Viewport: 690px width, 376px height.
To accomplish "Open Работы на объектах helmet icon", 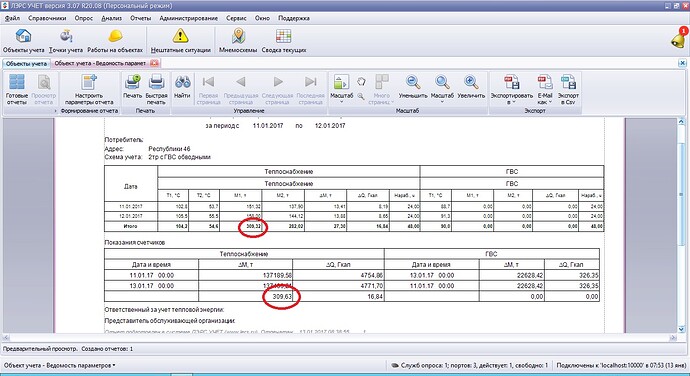I will click(x=115, y=36).
